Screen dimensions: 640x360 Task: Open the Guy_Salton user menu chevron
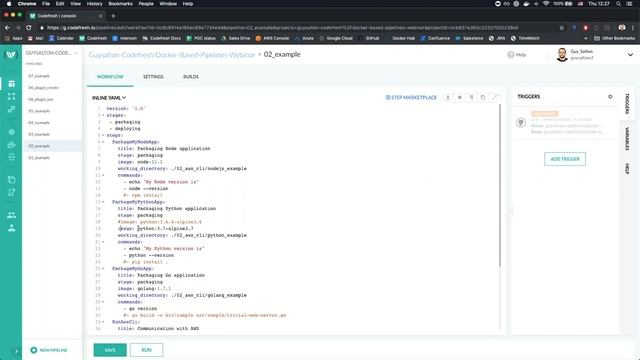[630, 55]
